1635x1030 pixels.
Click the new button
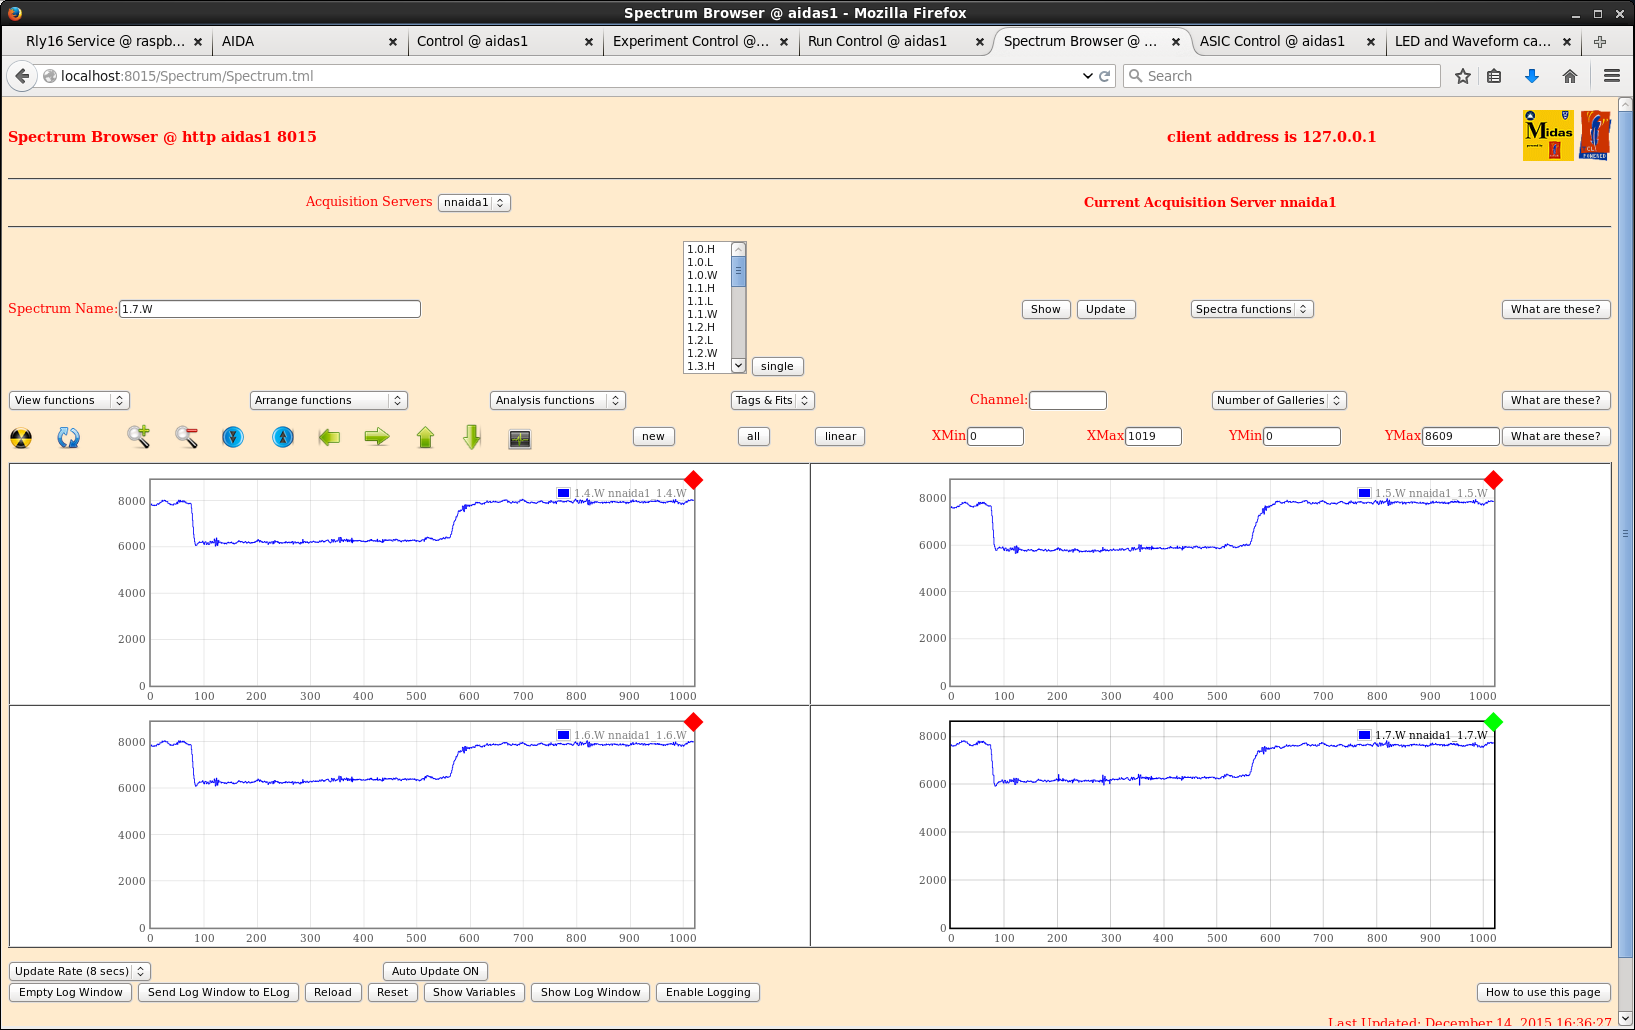(x=654, y=436)
